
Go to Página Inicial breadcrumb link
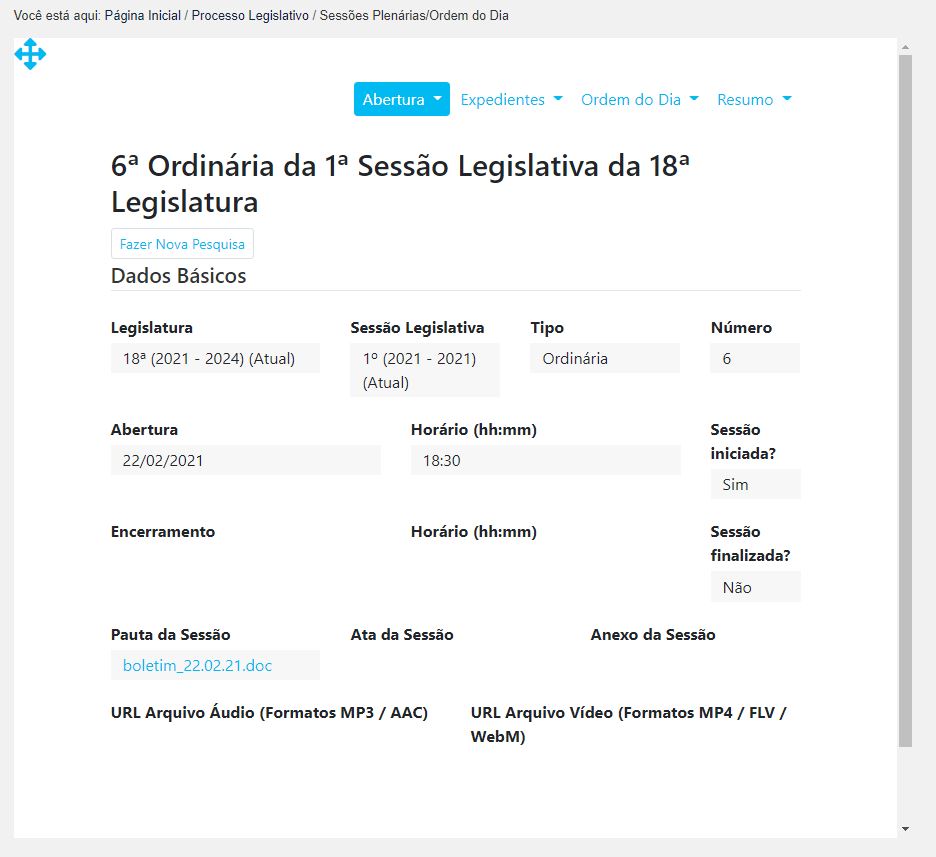pyautogui.click(x=143, y=16)
